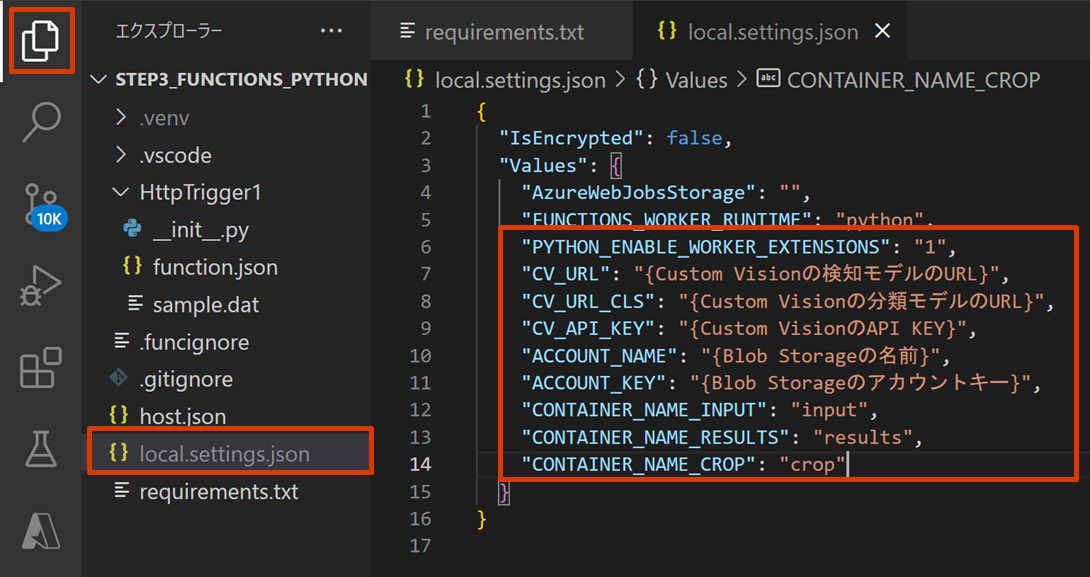This screenshot has width=1090, height=577.
Task: Close the local.settings.json tab
Action: 882,31
